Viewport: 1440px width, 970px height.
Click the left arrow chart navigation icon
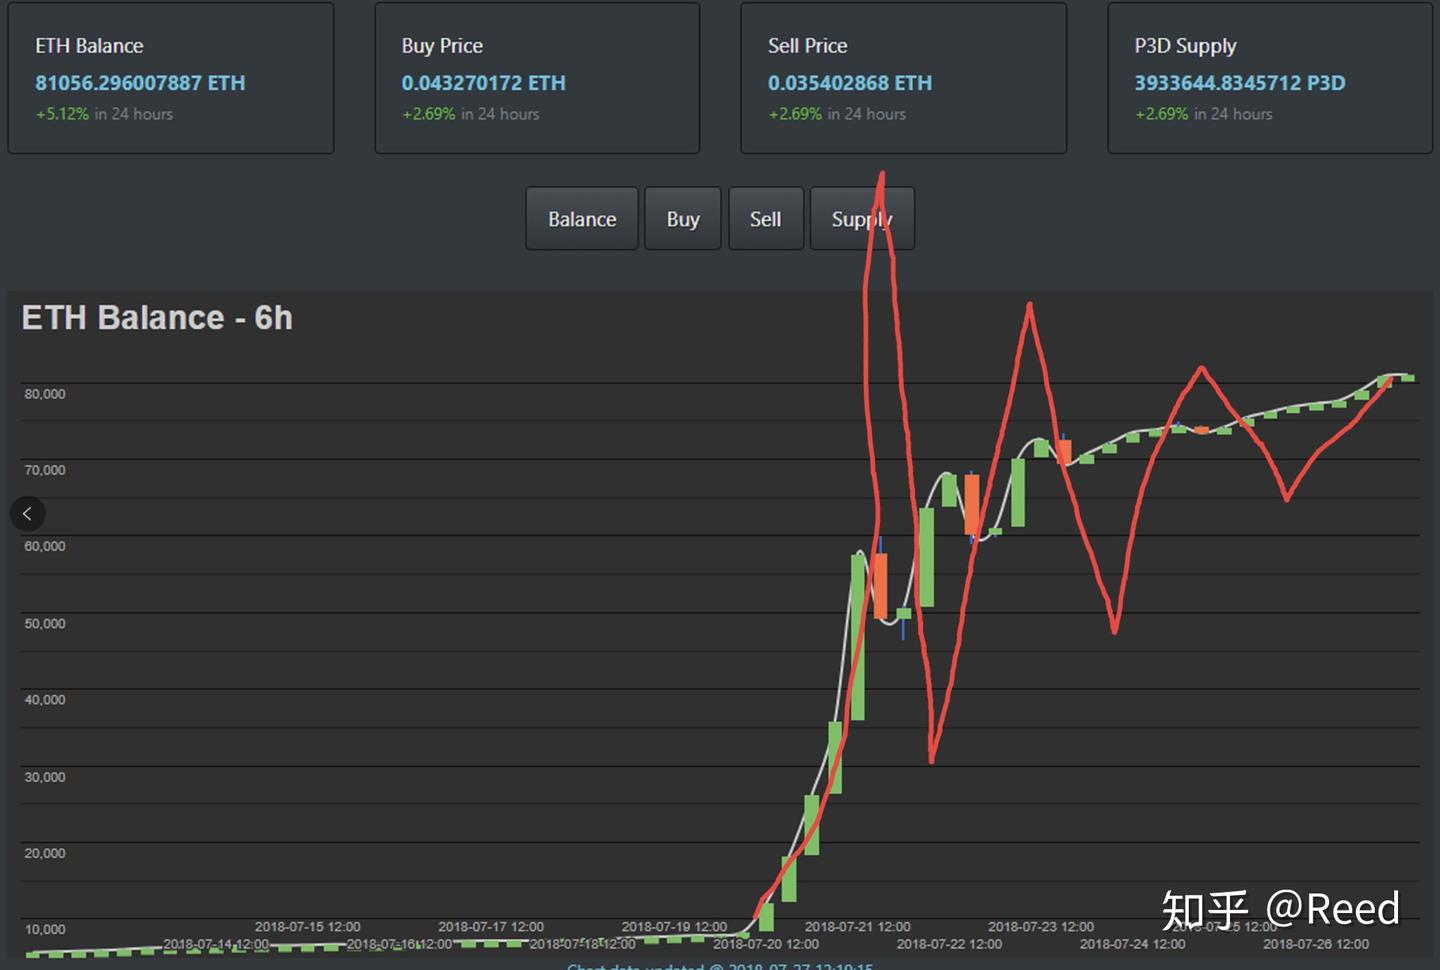pos(27,514)
